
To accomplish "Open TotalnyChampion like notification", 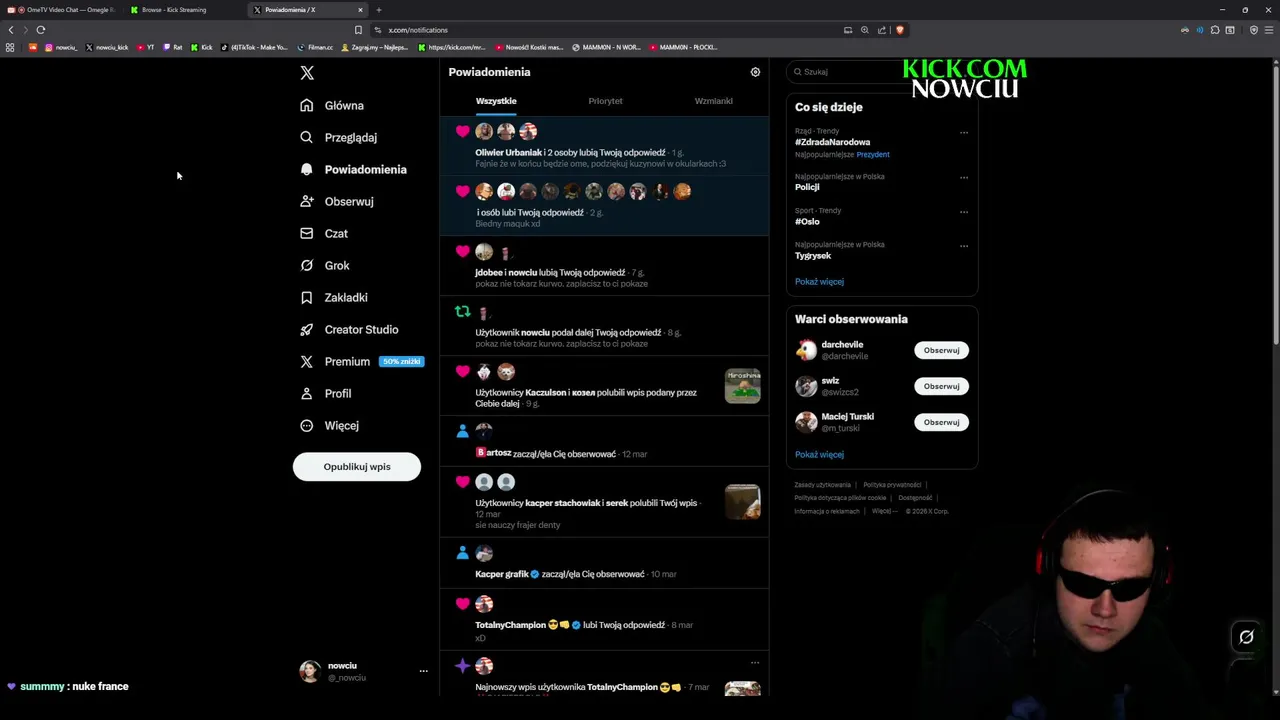I will click(x=604, y=618).
